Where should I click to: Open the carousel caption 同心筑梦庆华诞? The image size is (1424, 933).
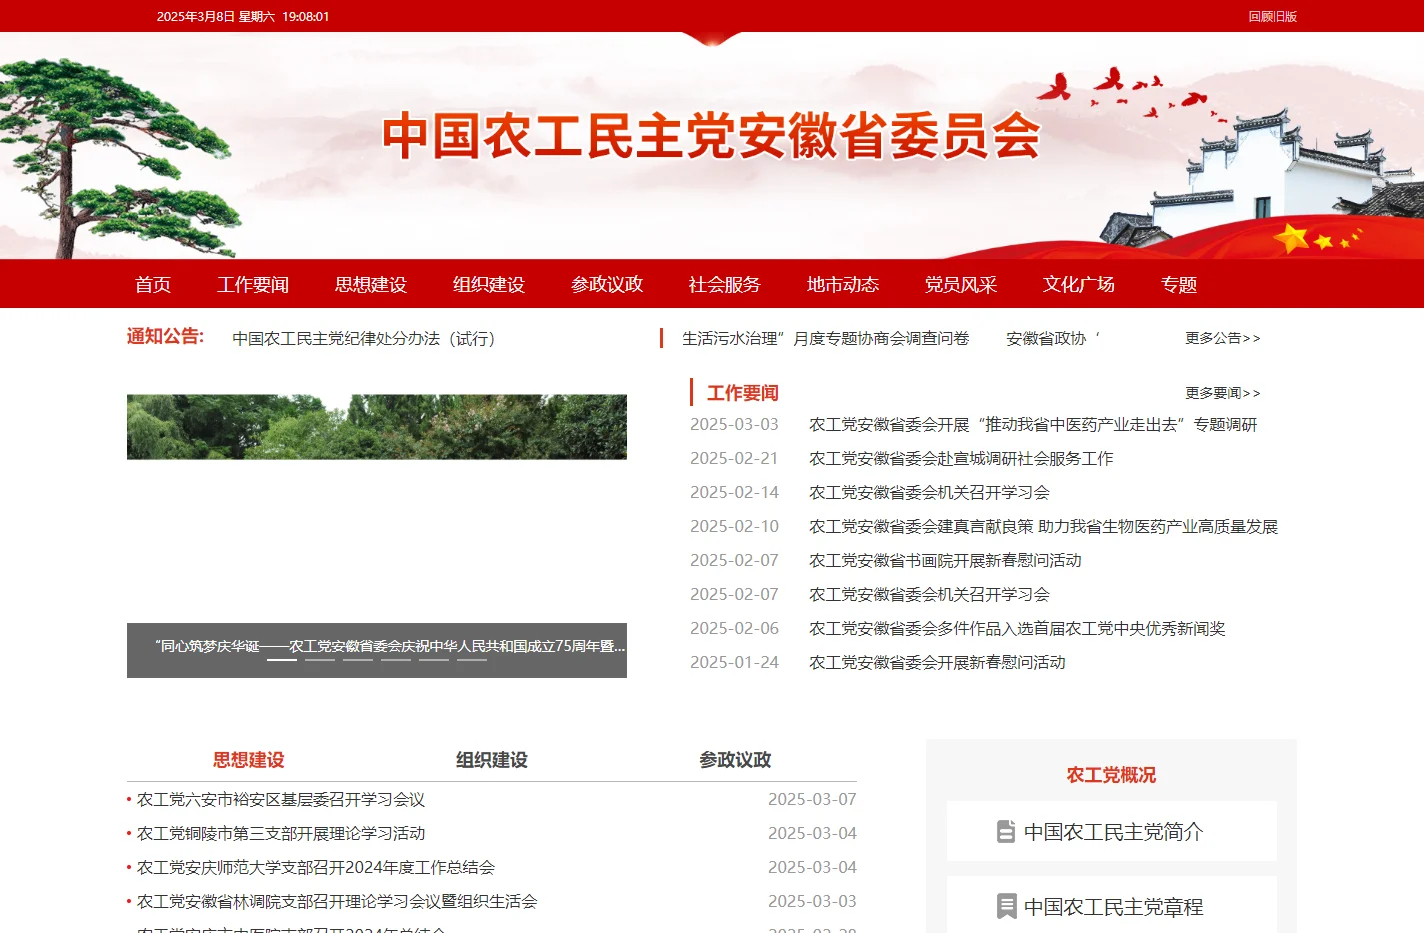point(390,646)
